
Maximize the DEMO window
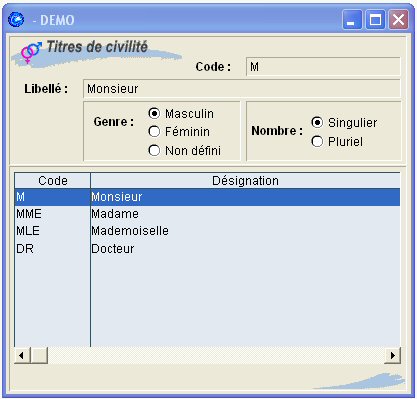[375, 20]
